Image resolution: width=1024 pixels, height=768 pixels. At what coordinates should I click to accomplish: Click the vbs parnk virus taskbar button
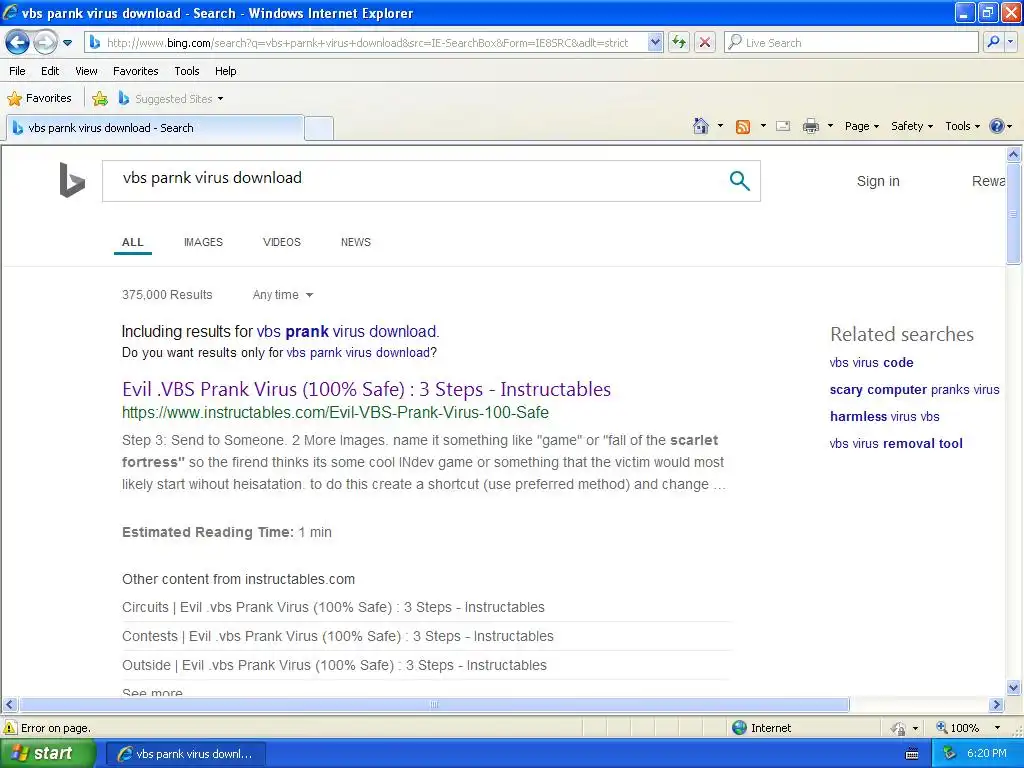[185, 754]
